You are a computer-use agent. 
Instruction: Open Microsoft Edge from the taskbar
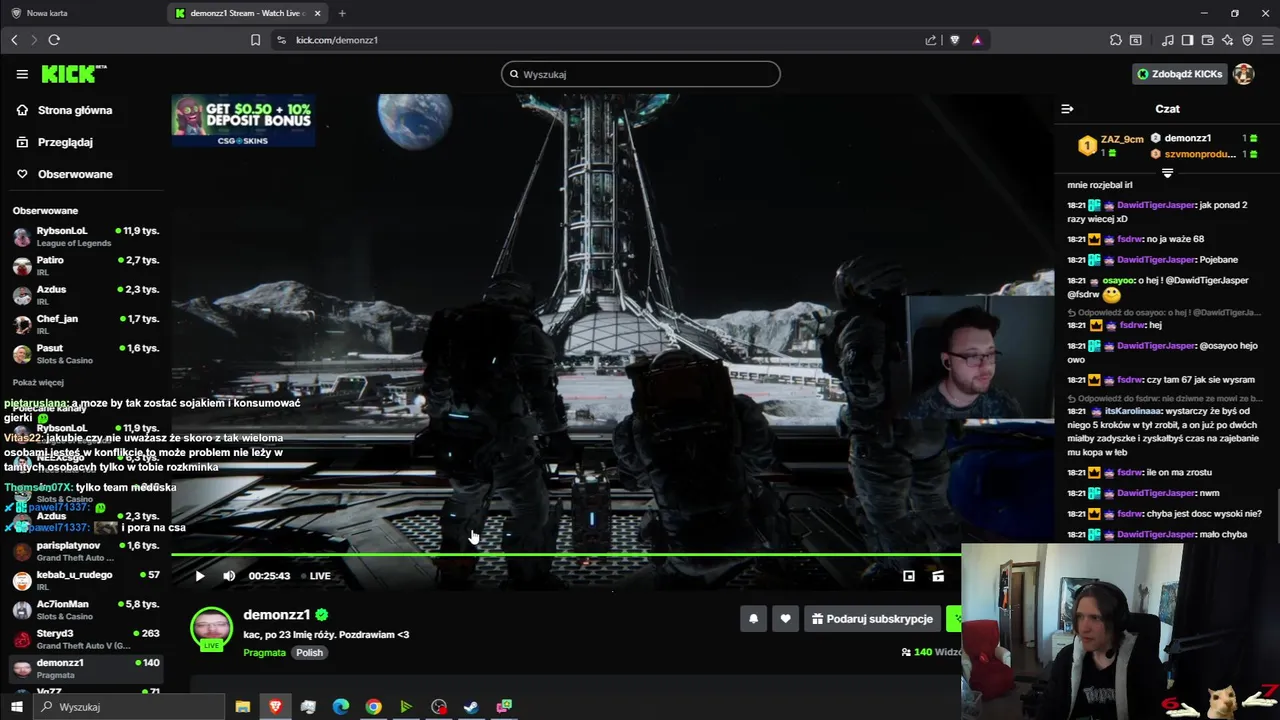pyautogui.click(x=340, y=707)
